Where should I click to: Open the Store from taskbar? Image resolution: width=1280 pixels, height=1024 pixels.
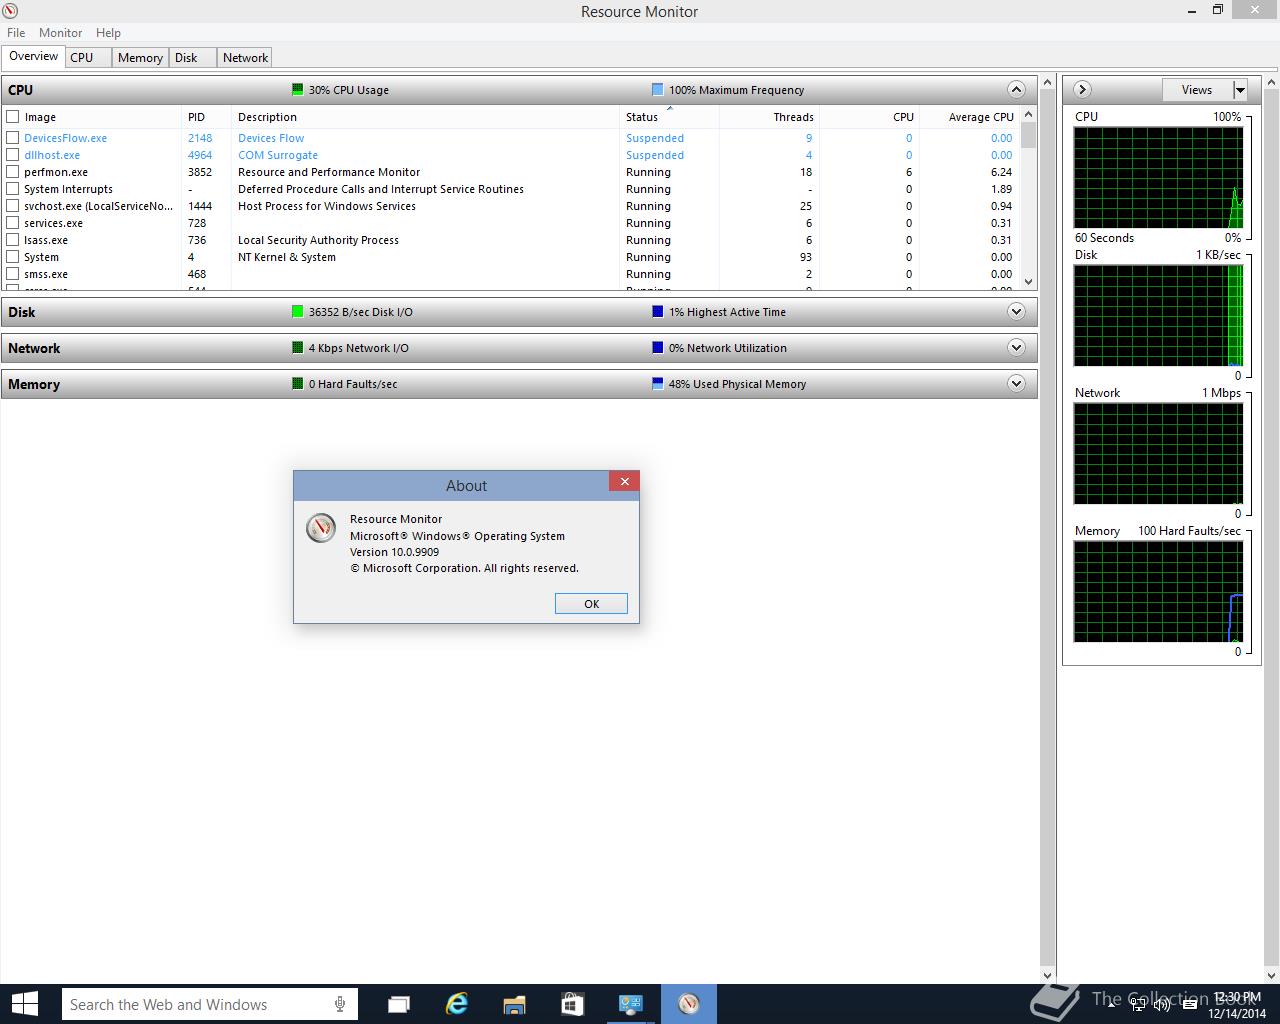pyautogui.click(x=572, y=1004)
